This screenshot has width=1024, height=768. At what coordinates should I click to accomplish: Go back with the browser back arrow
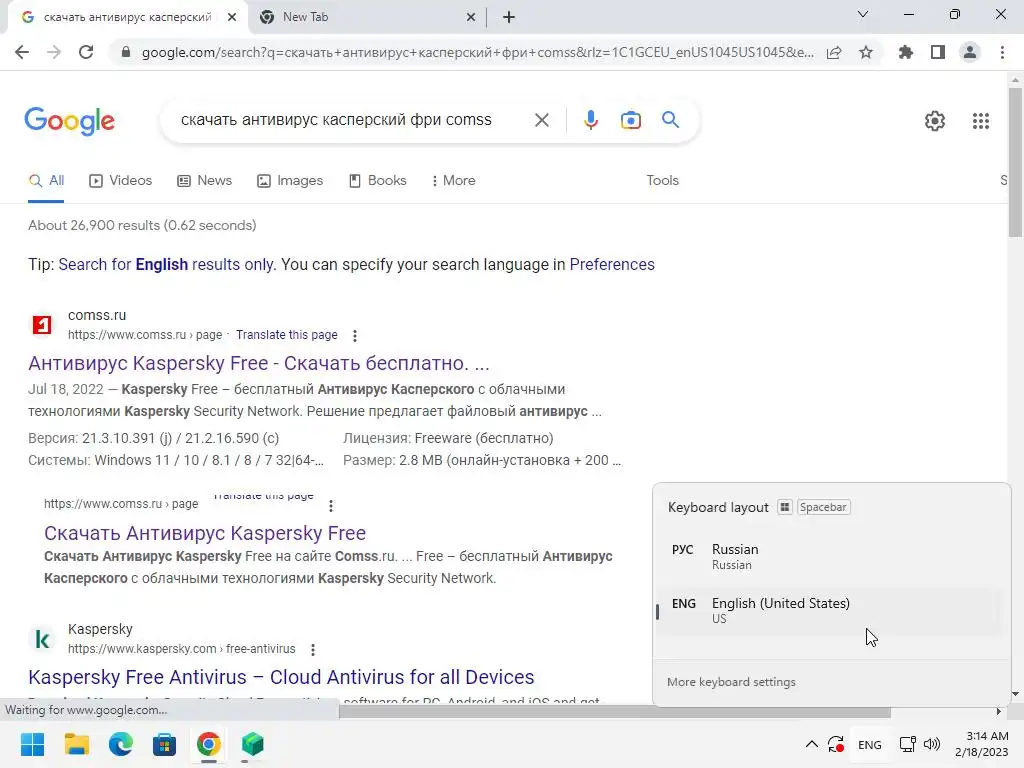coord(22,52)
